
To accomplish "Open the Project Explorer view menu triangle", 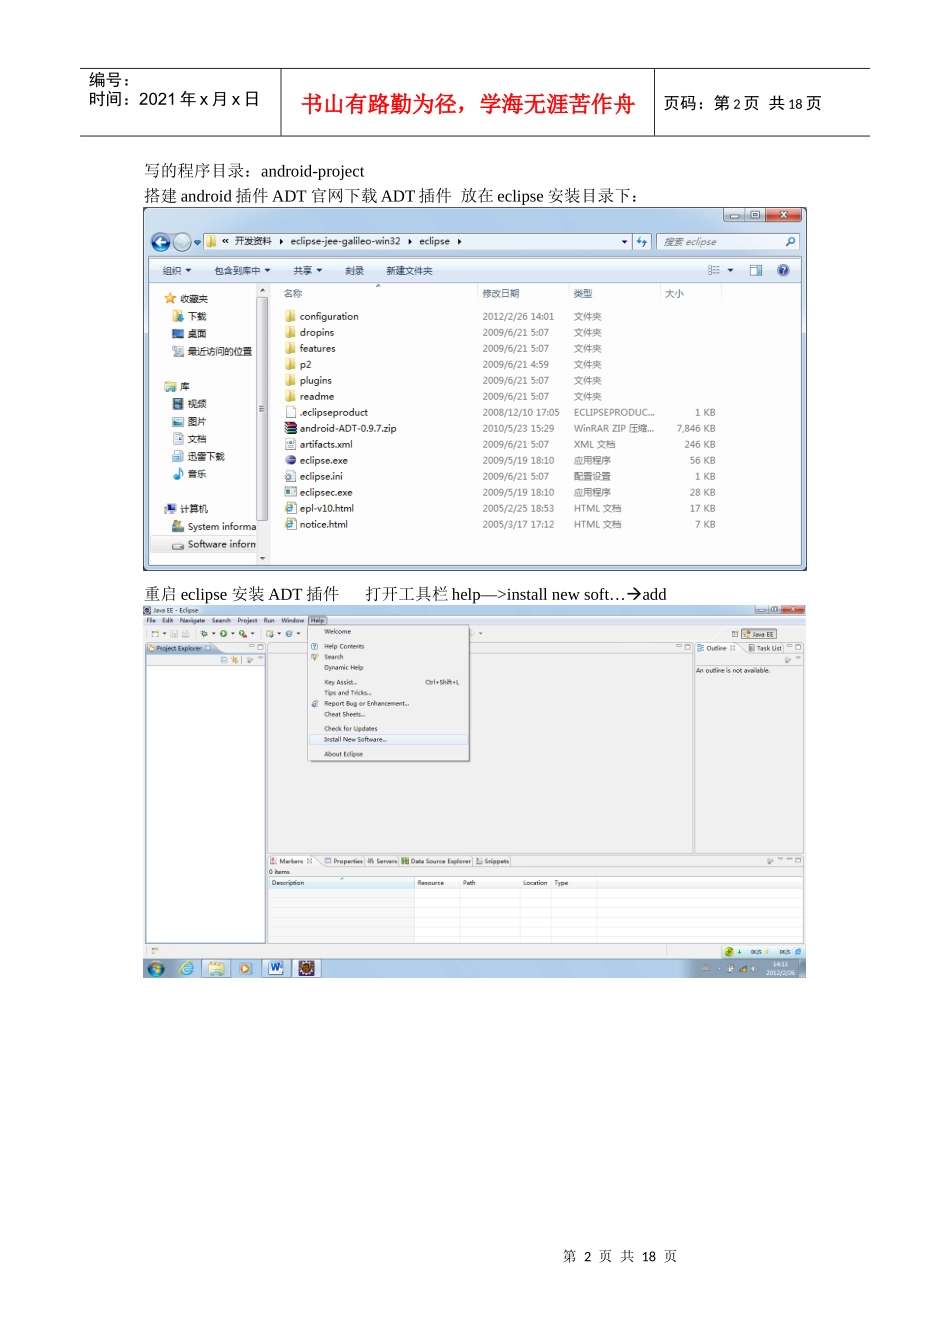I will coord(260,659).
